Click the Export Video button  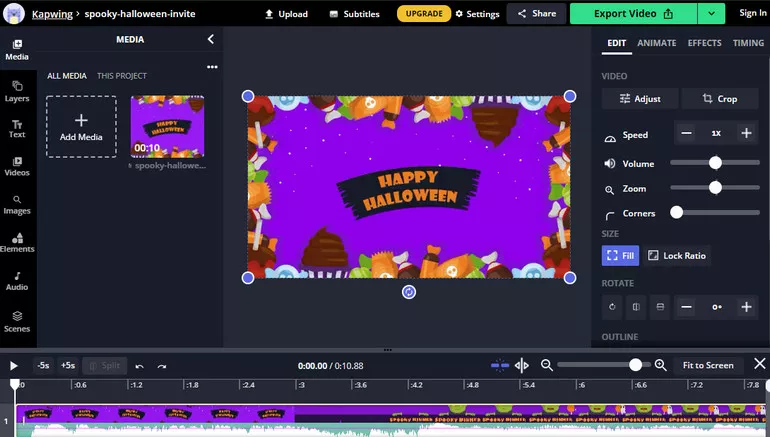tap(633, 14)
